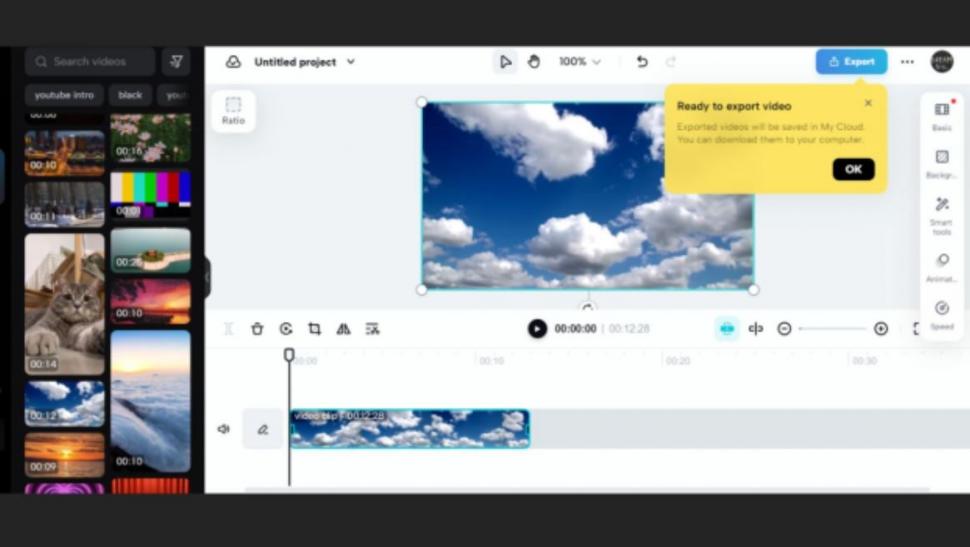Click the split clip icon in timeline toolbar
Image resolution: width=970 pixels, height=547 pixels.
228,329
